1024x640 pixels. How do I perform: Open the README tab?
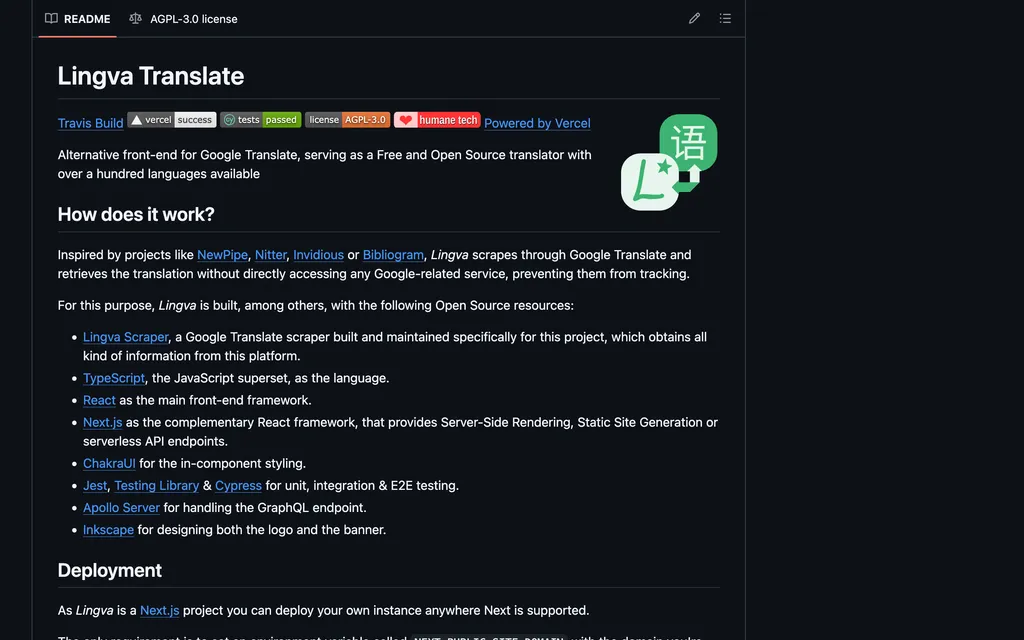[x=77, y=19]
